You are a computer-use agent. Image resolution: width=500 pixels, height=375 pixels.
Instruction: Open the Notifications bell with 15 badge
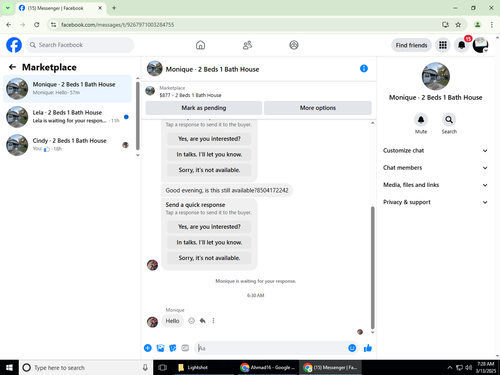[462, 45]
